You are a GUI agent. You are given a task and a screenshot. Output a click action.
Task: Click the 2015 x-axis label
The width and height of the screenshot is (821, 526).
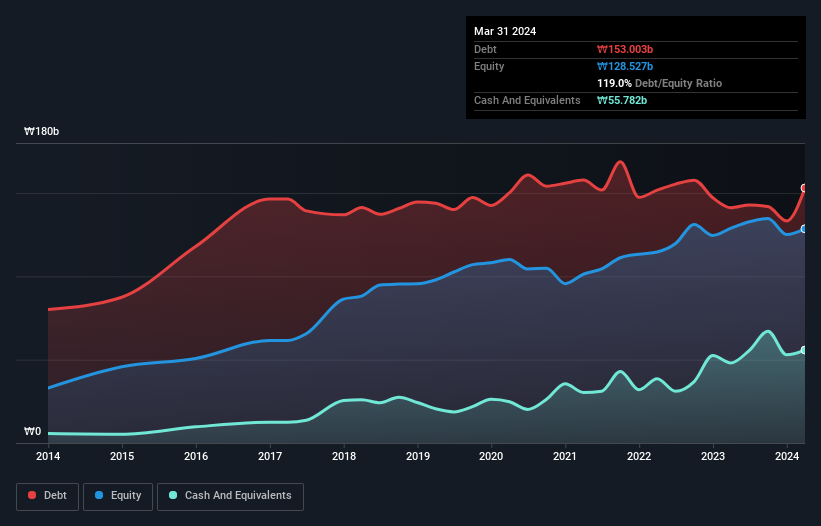[122, 456]
